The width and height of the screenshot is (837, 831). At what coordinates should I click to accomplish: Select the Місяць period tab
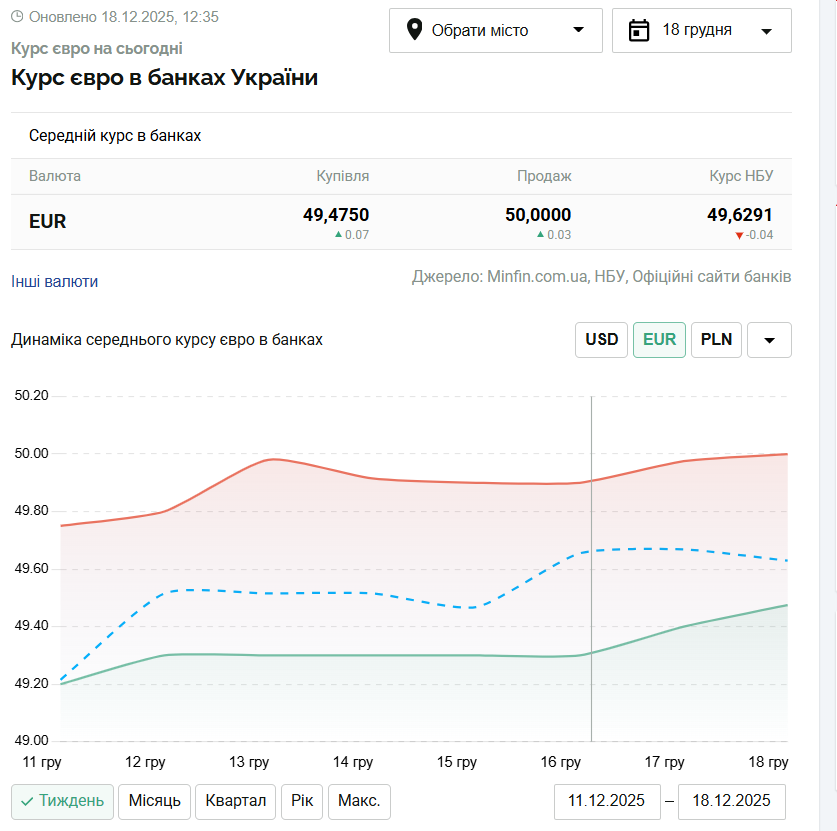point(154,801)
